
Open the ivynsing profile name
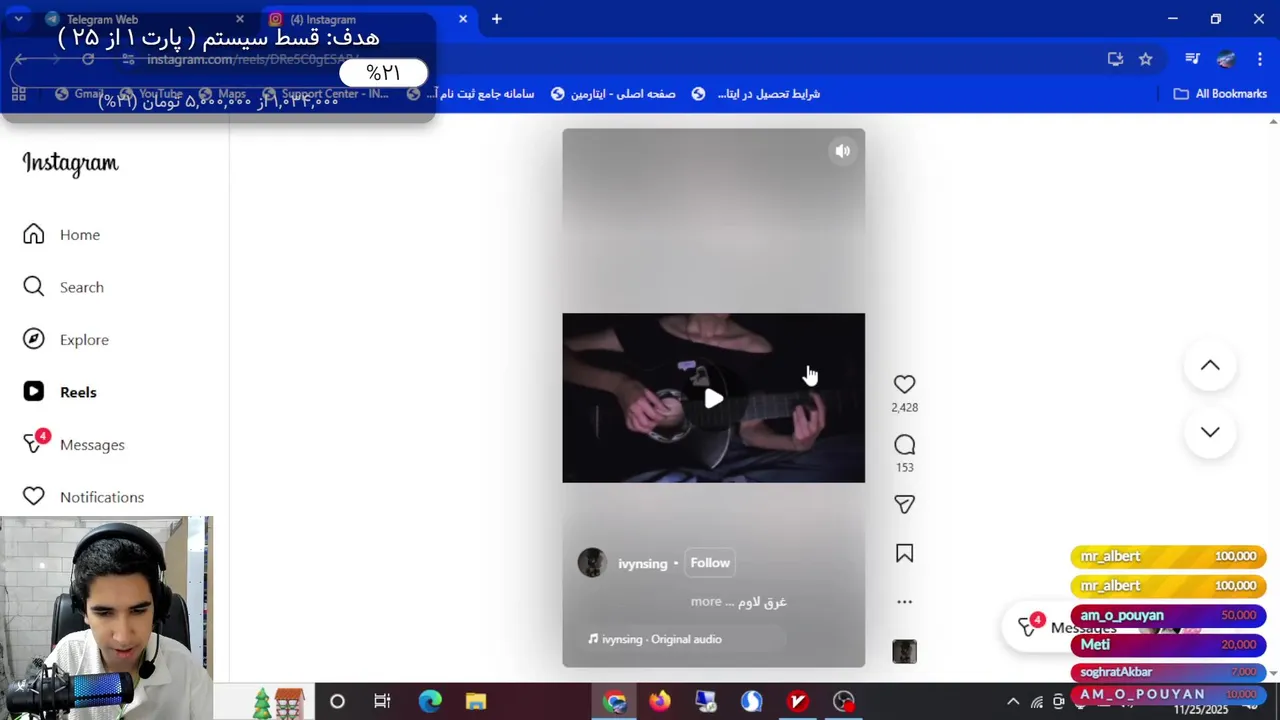click(642, 564)
